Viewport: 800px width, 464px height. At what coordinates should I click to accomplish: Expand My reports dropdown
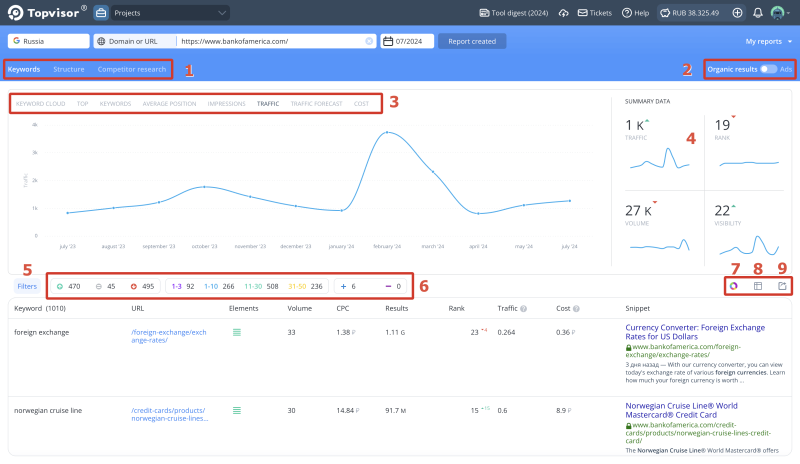tap(768, 41)
